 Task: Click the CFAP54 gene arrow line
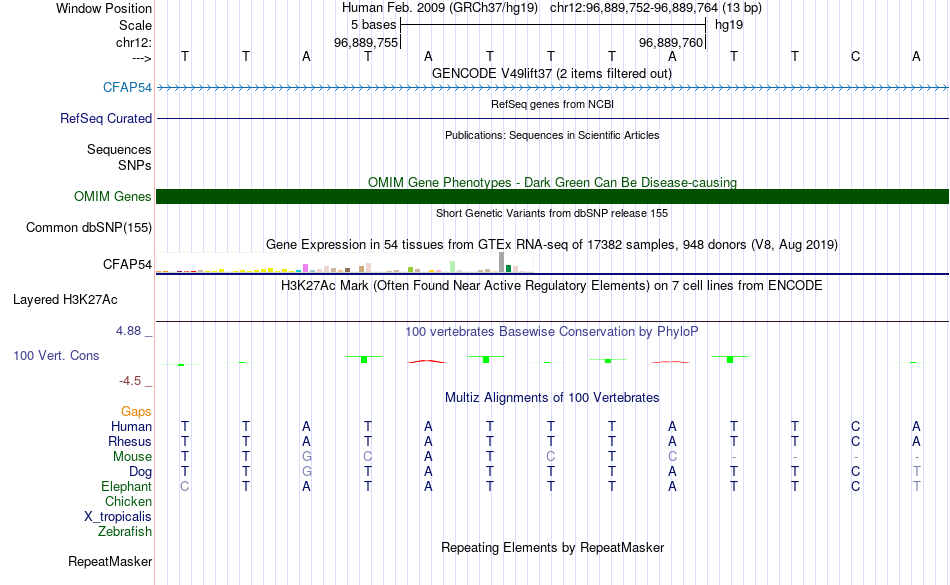(x=552, y=88)
